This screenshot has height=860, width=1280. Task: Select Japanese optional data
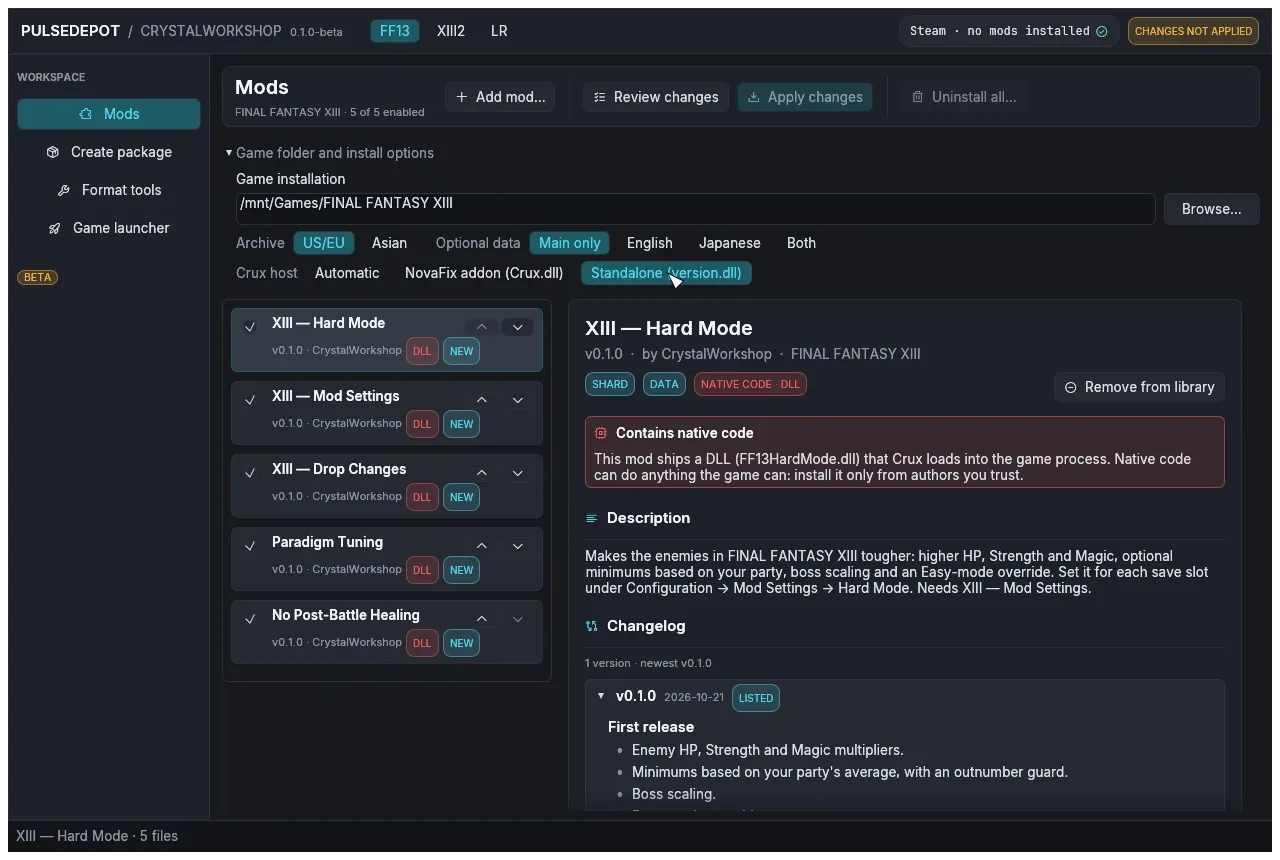pos(730,243)
